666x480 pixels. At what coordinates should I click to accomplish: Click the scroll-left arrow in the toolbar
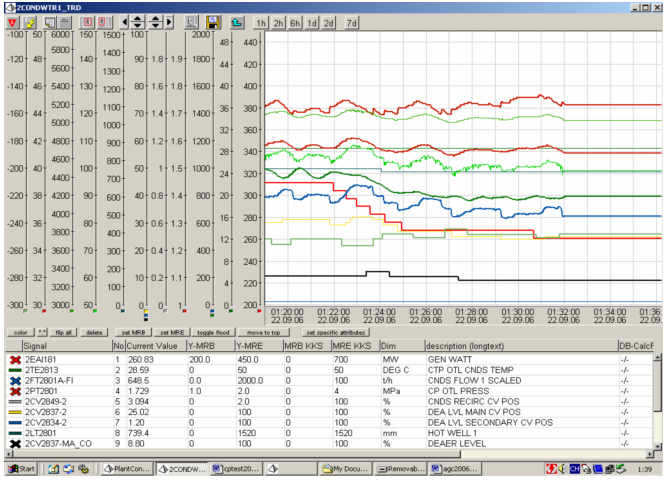tap(124, 21)
